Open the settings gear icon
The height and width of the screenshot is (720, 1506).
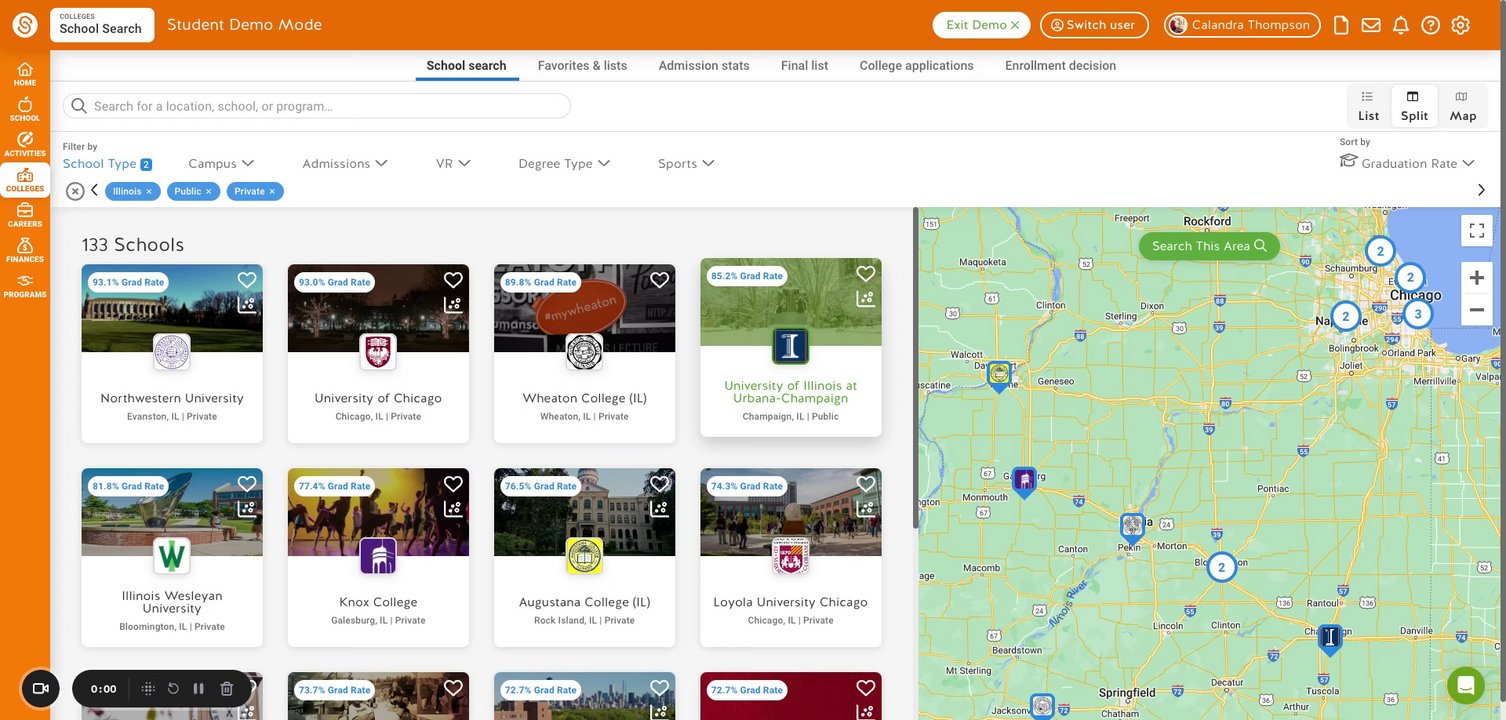1461,25
